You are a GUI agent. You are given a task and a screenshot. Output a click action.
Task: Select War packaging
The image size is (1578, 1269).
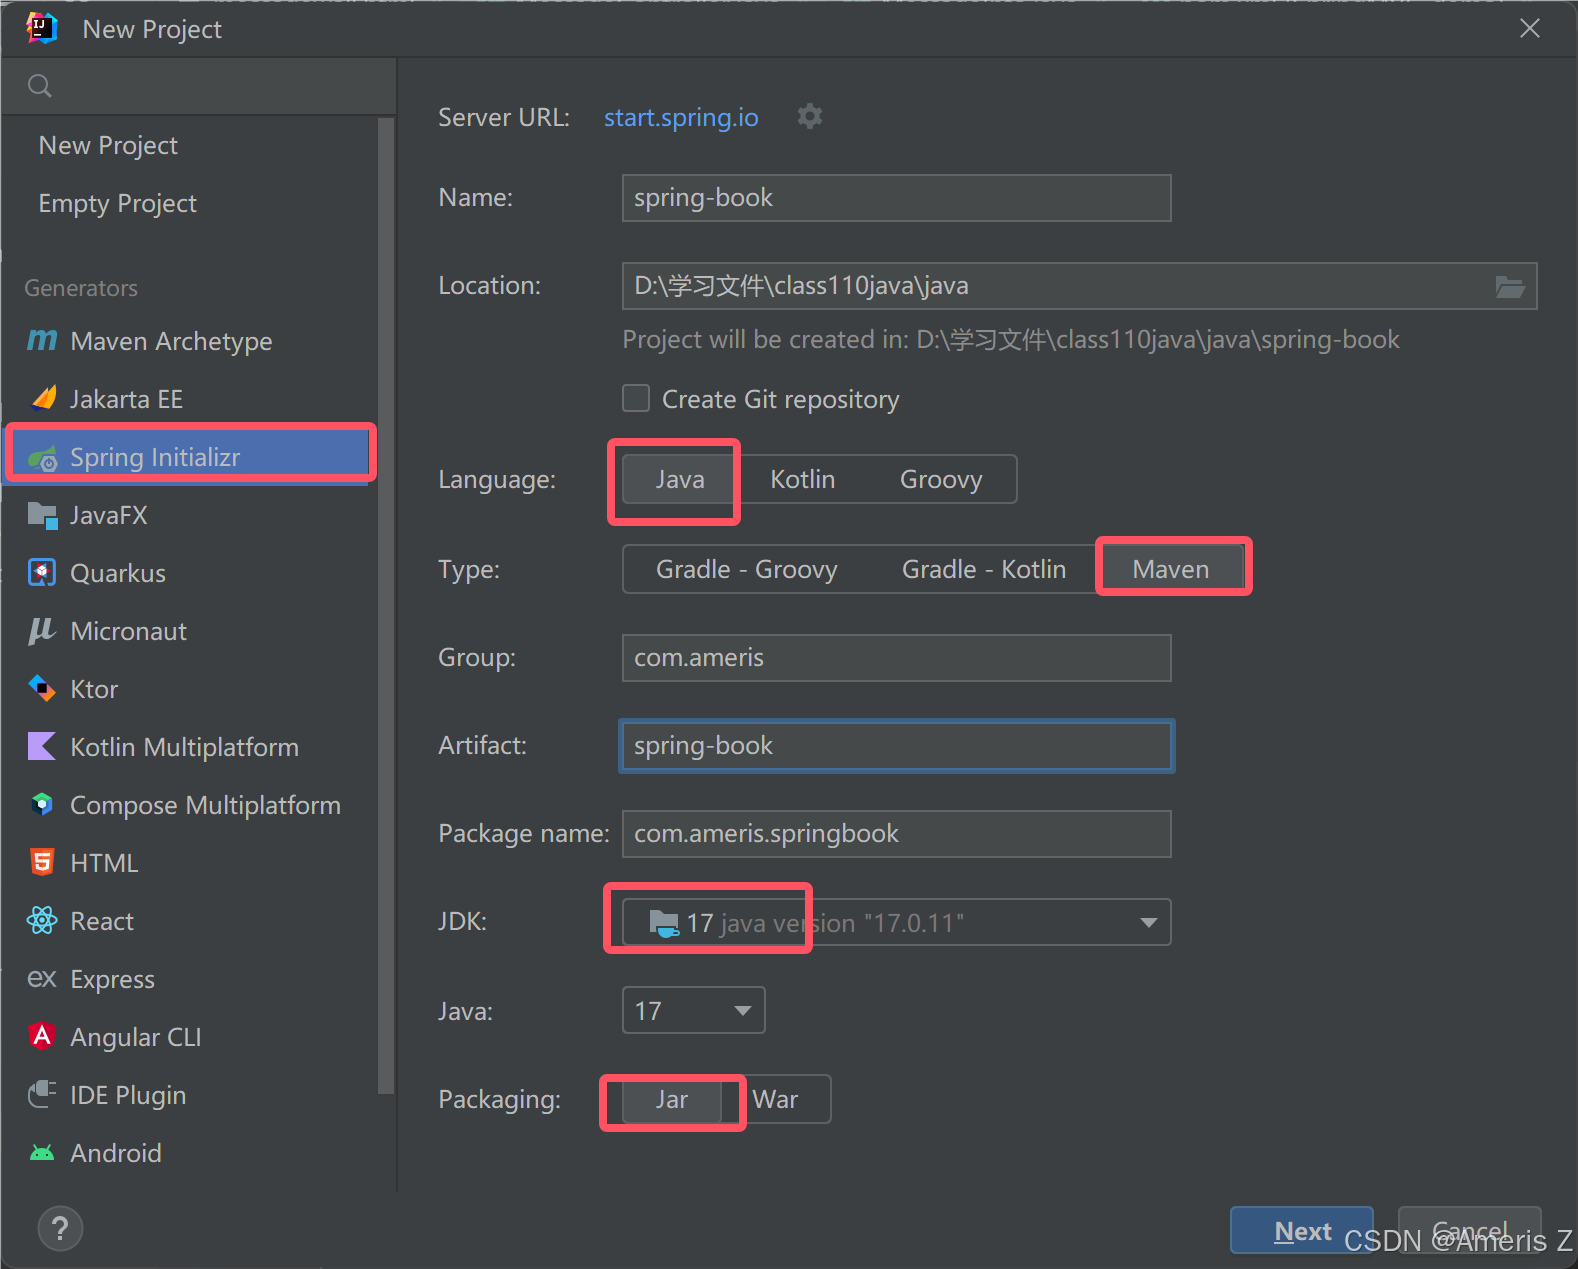click(775, 1100)
